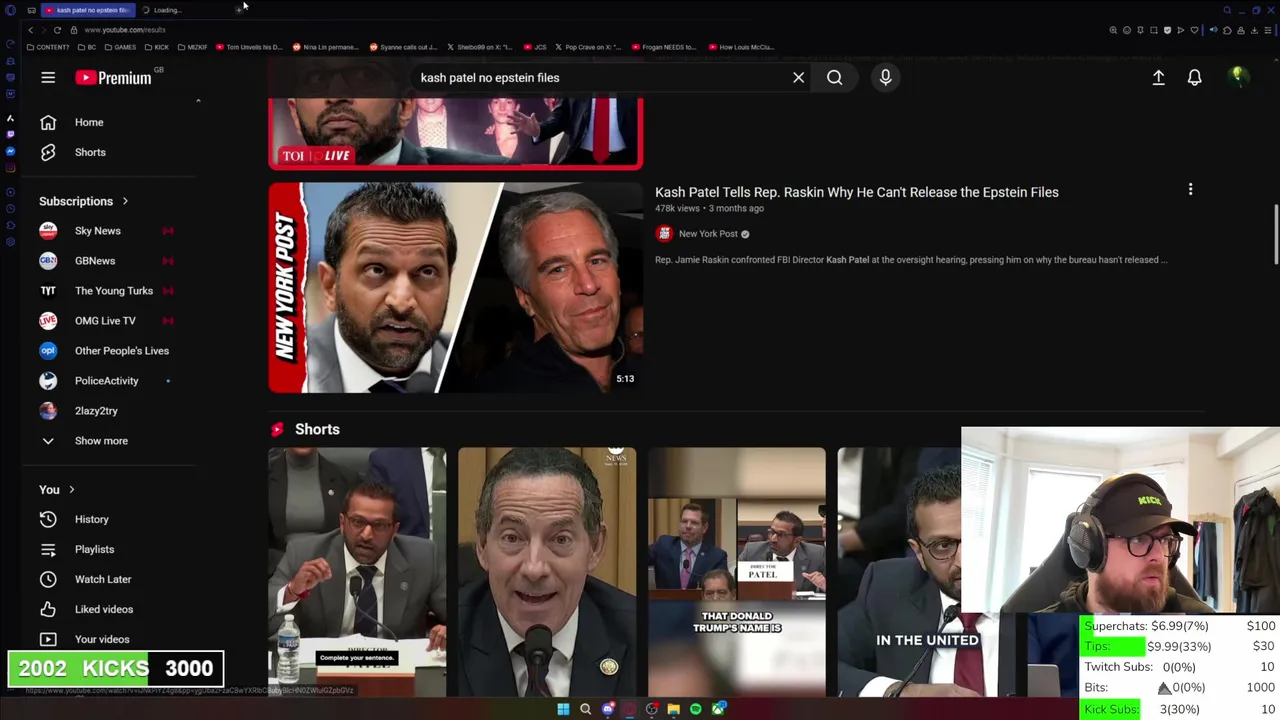The image size is (1280, 720).
Task: Click the YouTube Premium logo
Action: coord(112,78)
